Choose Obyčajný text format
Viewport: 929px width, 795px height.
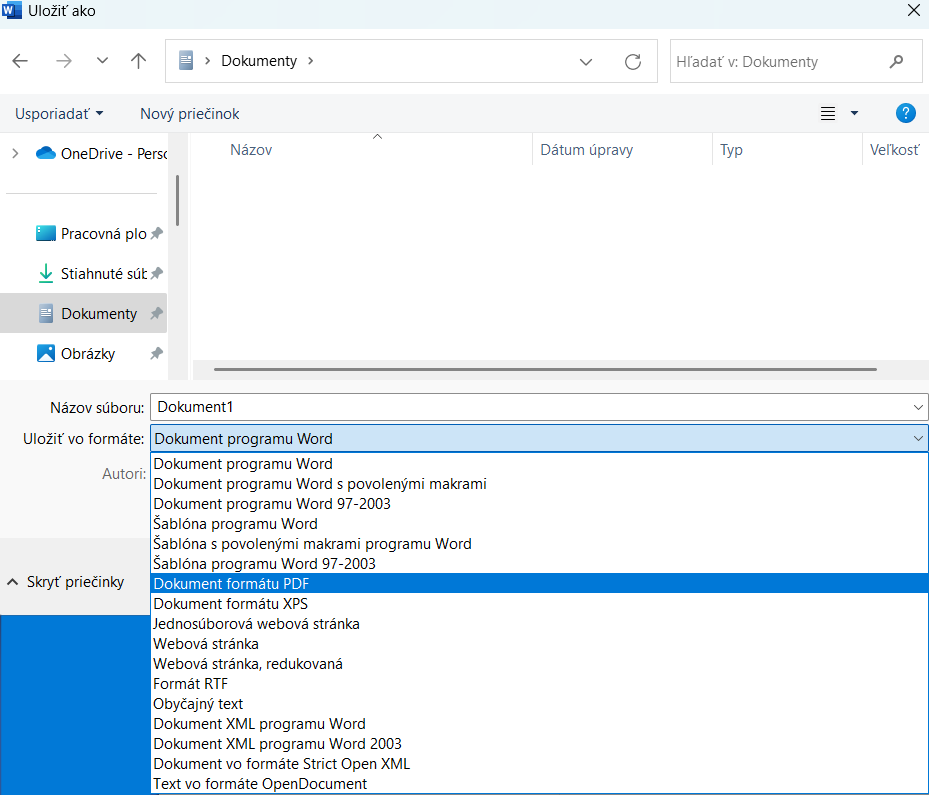tap(539, 704)
